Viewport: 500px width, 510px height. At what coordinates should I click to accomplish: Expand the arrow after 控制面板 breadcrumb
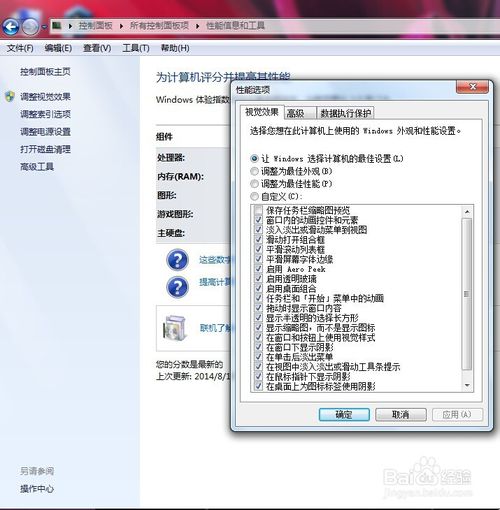(x=121, y=26)
